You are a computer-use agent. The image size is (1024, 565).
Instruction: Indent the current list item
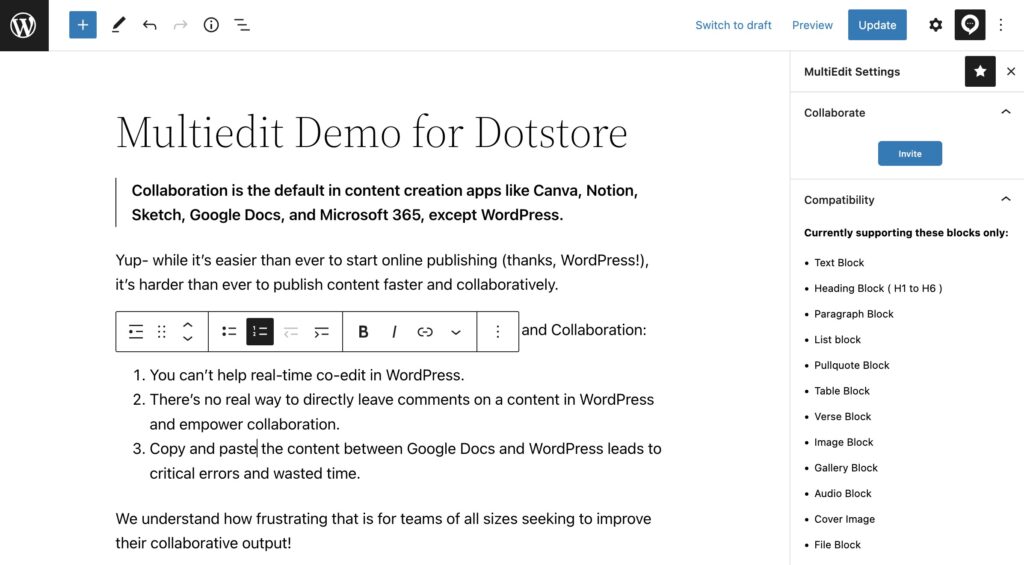click(321, 332)
